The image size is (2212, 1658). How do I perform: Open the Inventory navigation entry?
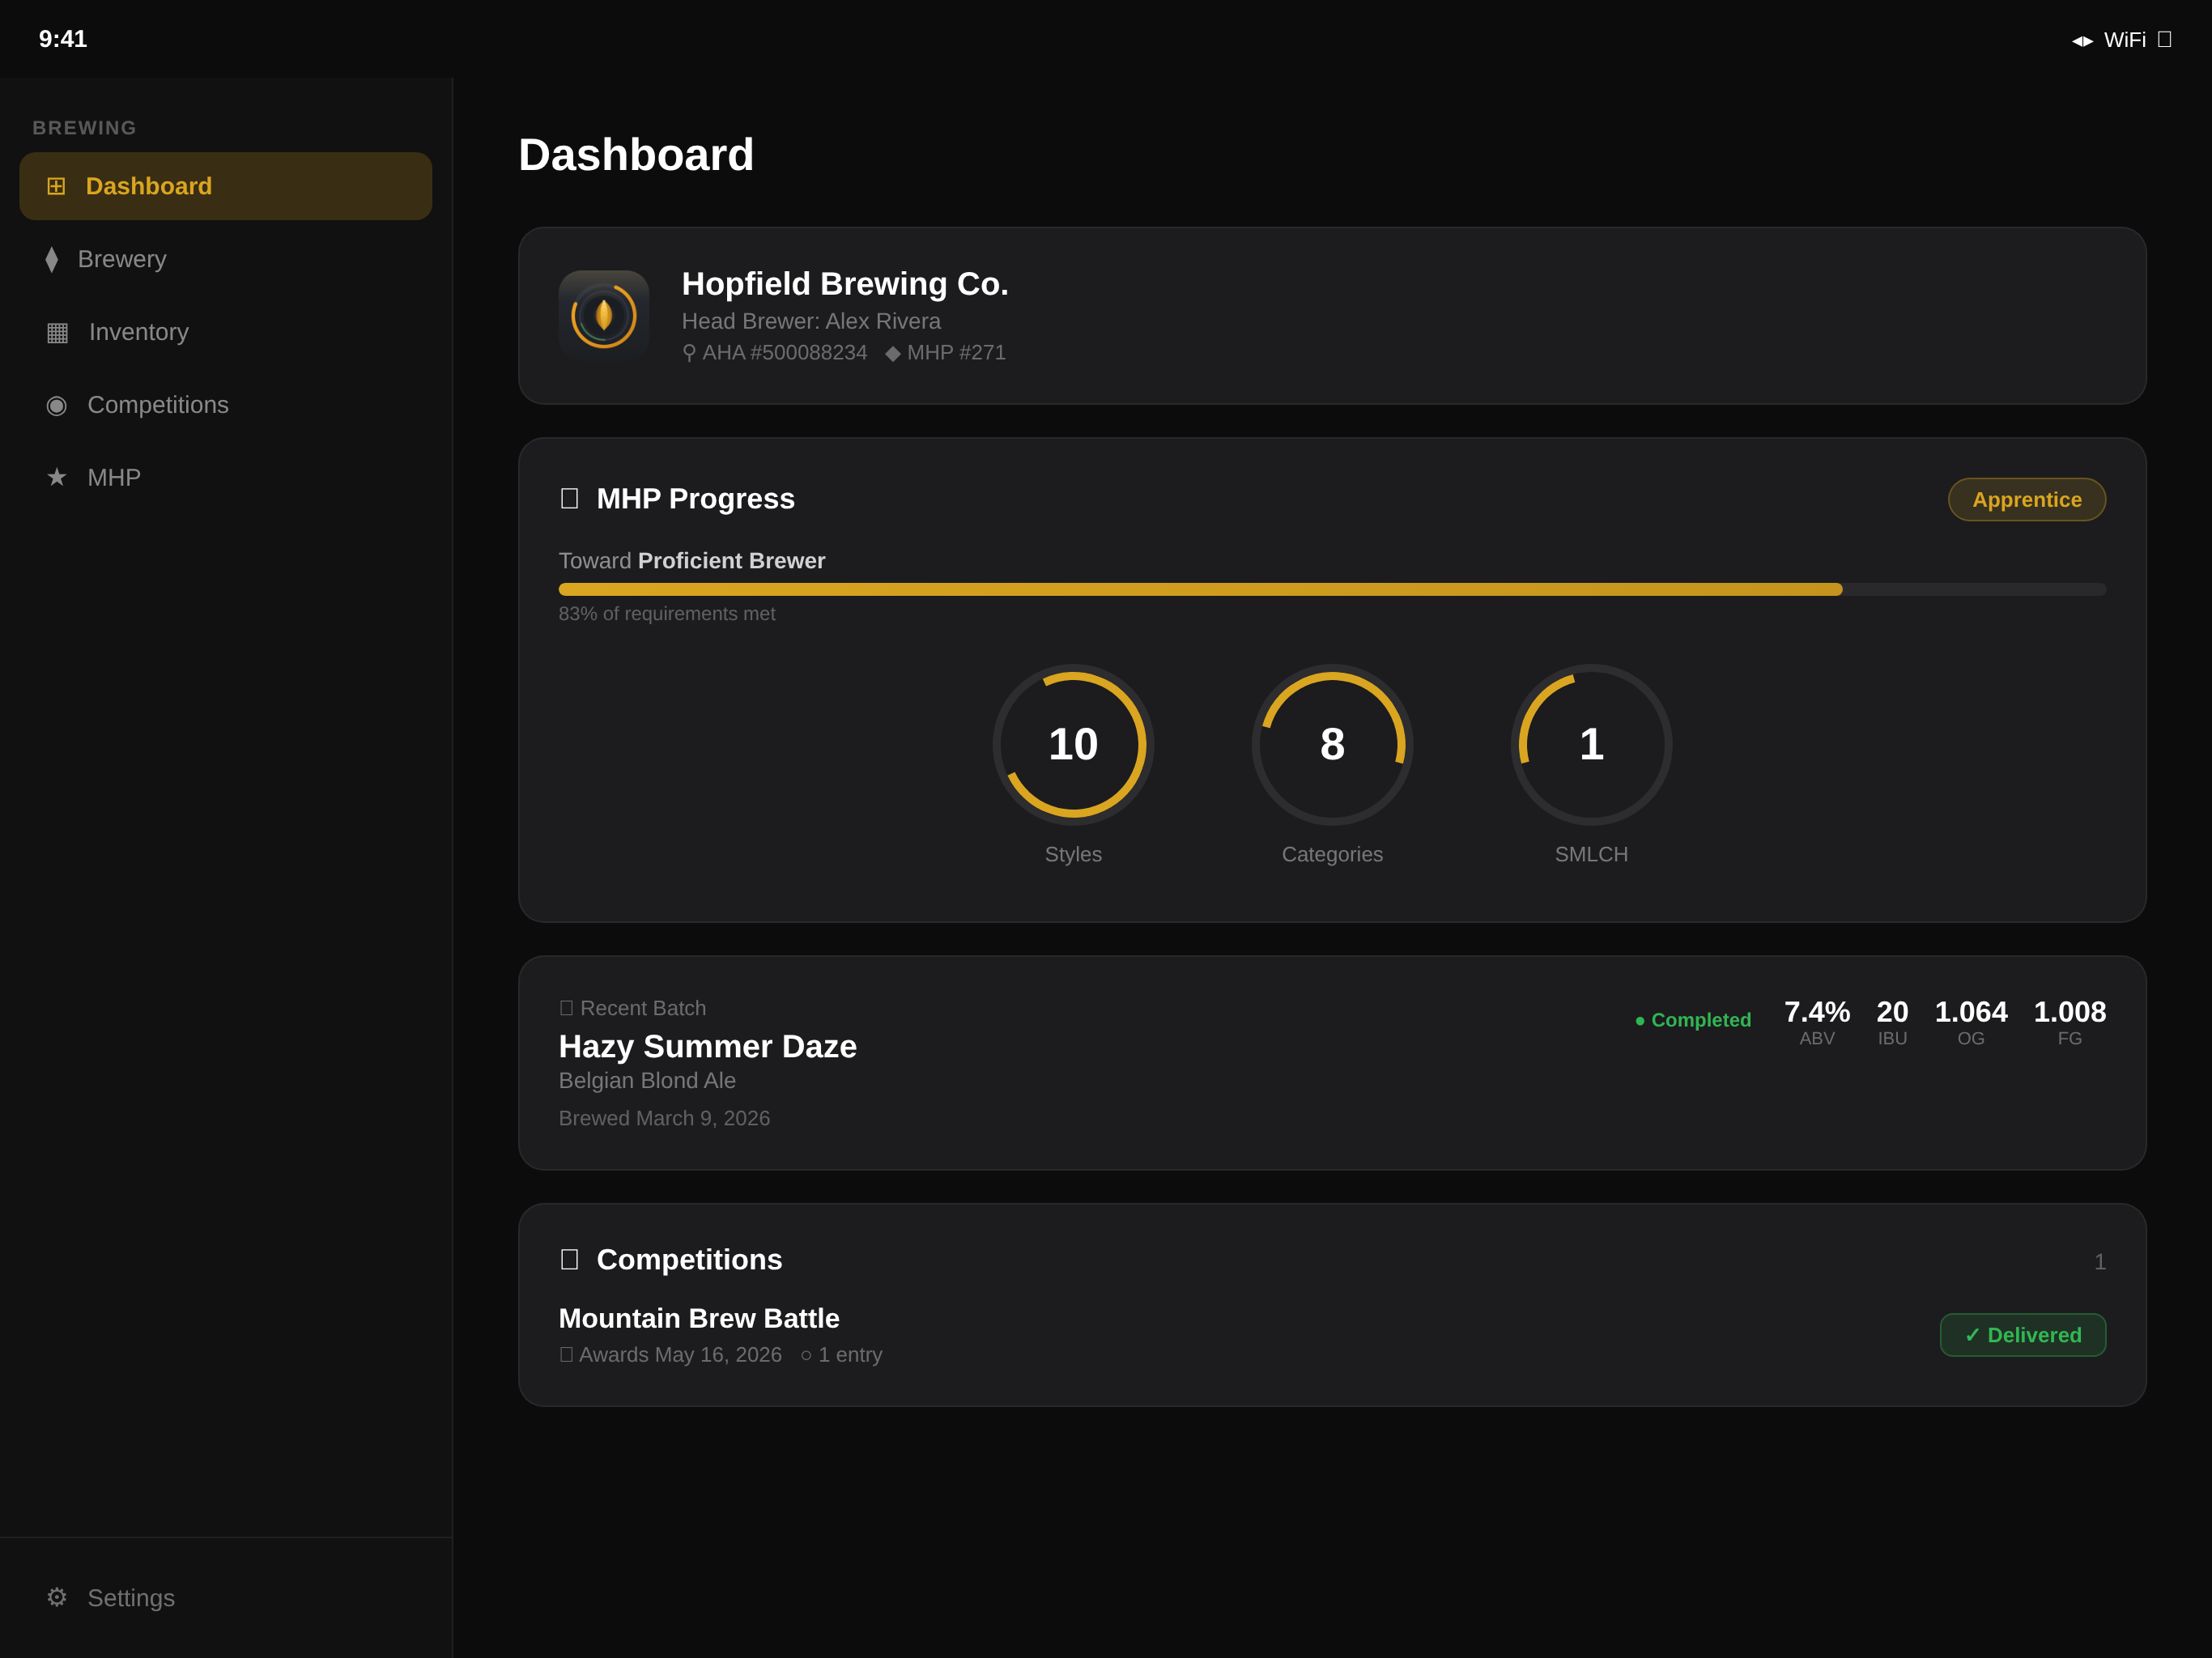[x=139, y=331]
